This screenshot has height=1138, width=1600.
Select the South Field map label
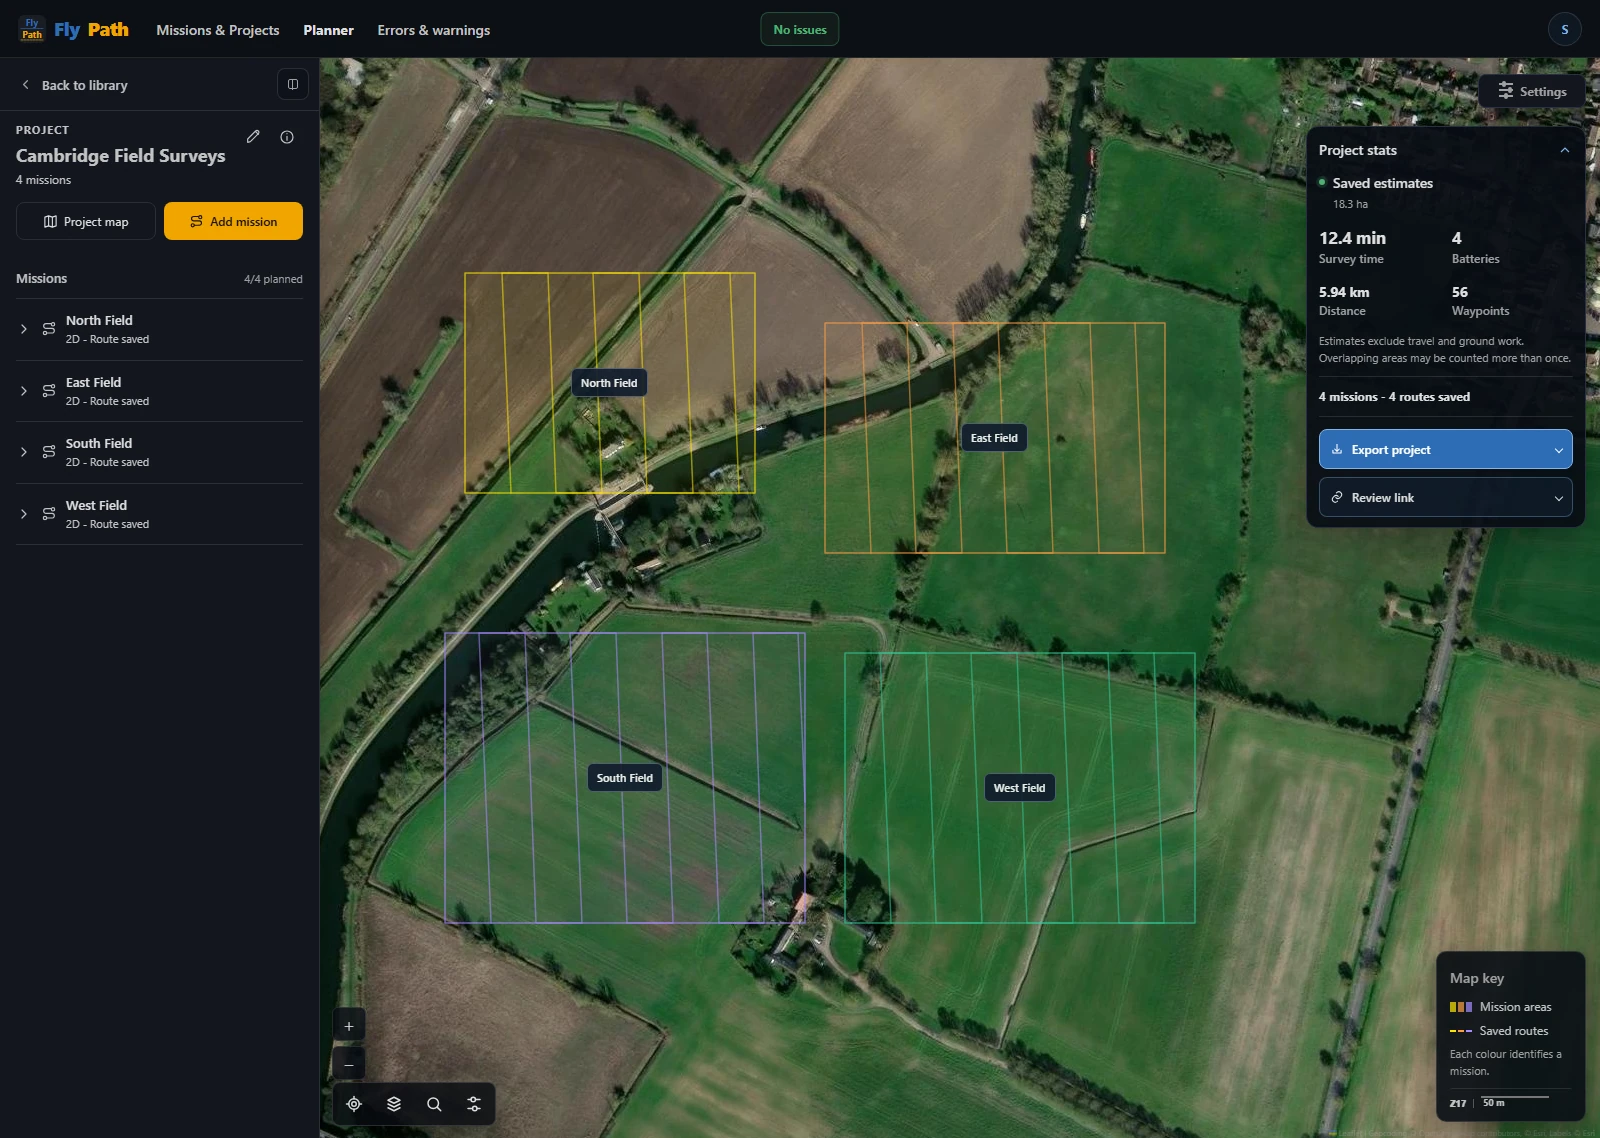625,778
